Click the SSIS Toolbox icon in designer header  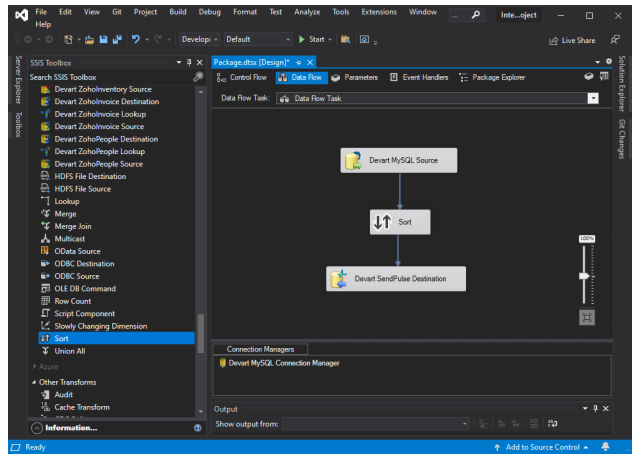588,76
